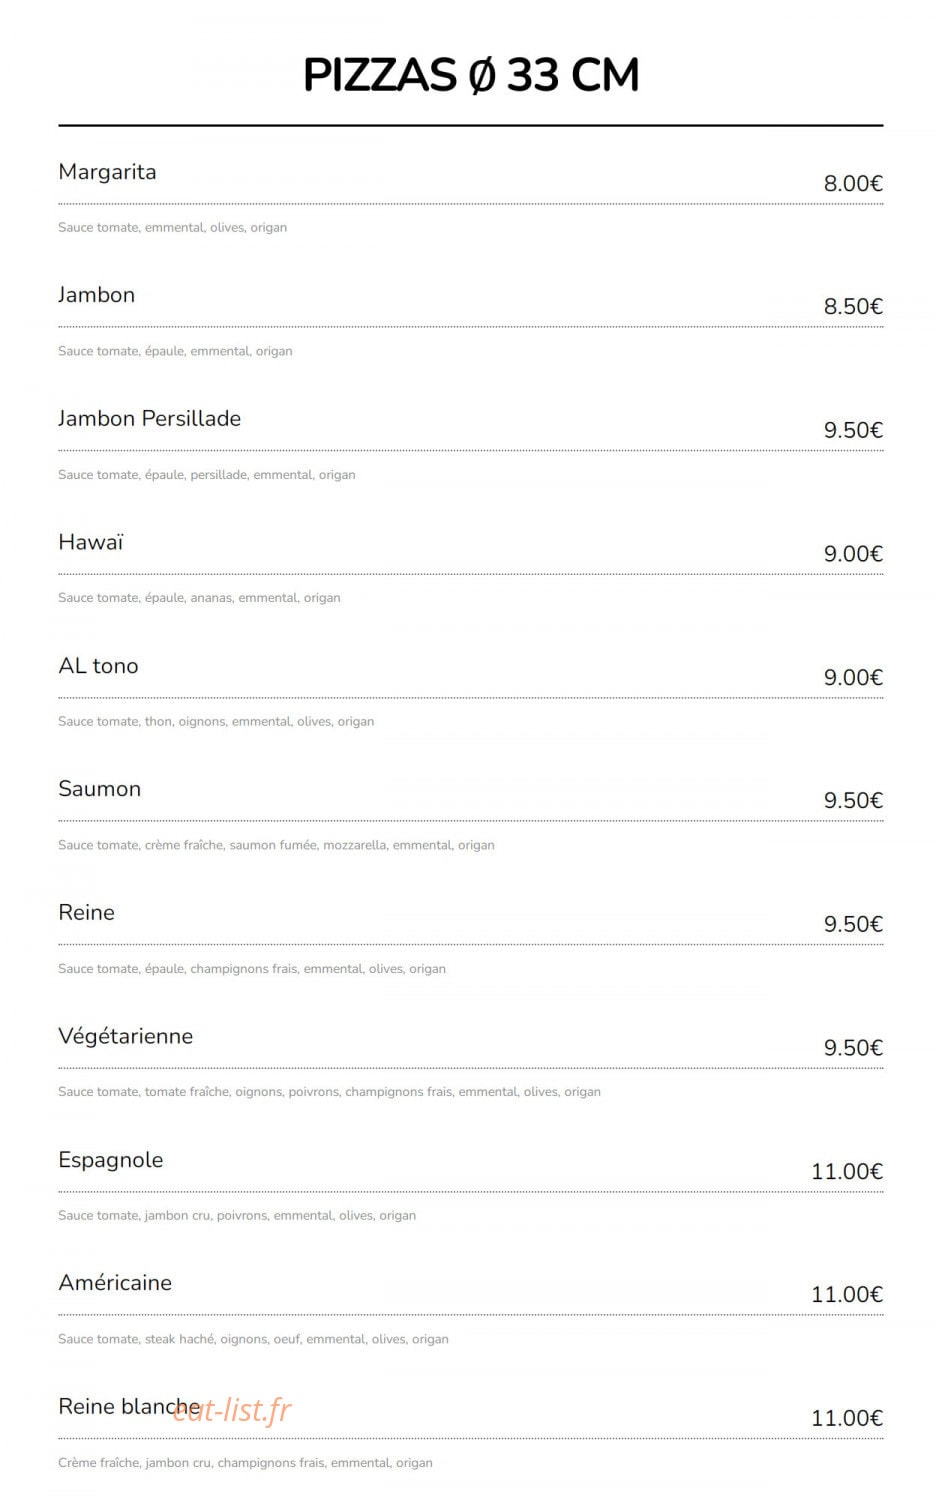The width and height of the screenshot is (936, 1500).
Task: Click the Jambon Persillade ingredients description
Action: click(207, 475)
